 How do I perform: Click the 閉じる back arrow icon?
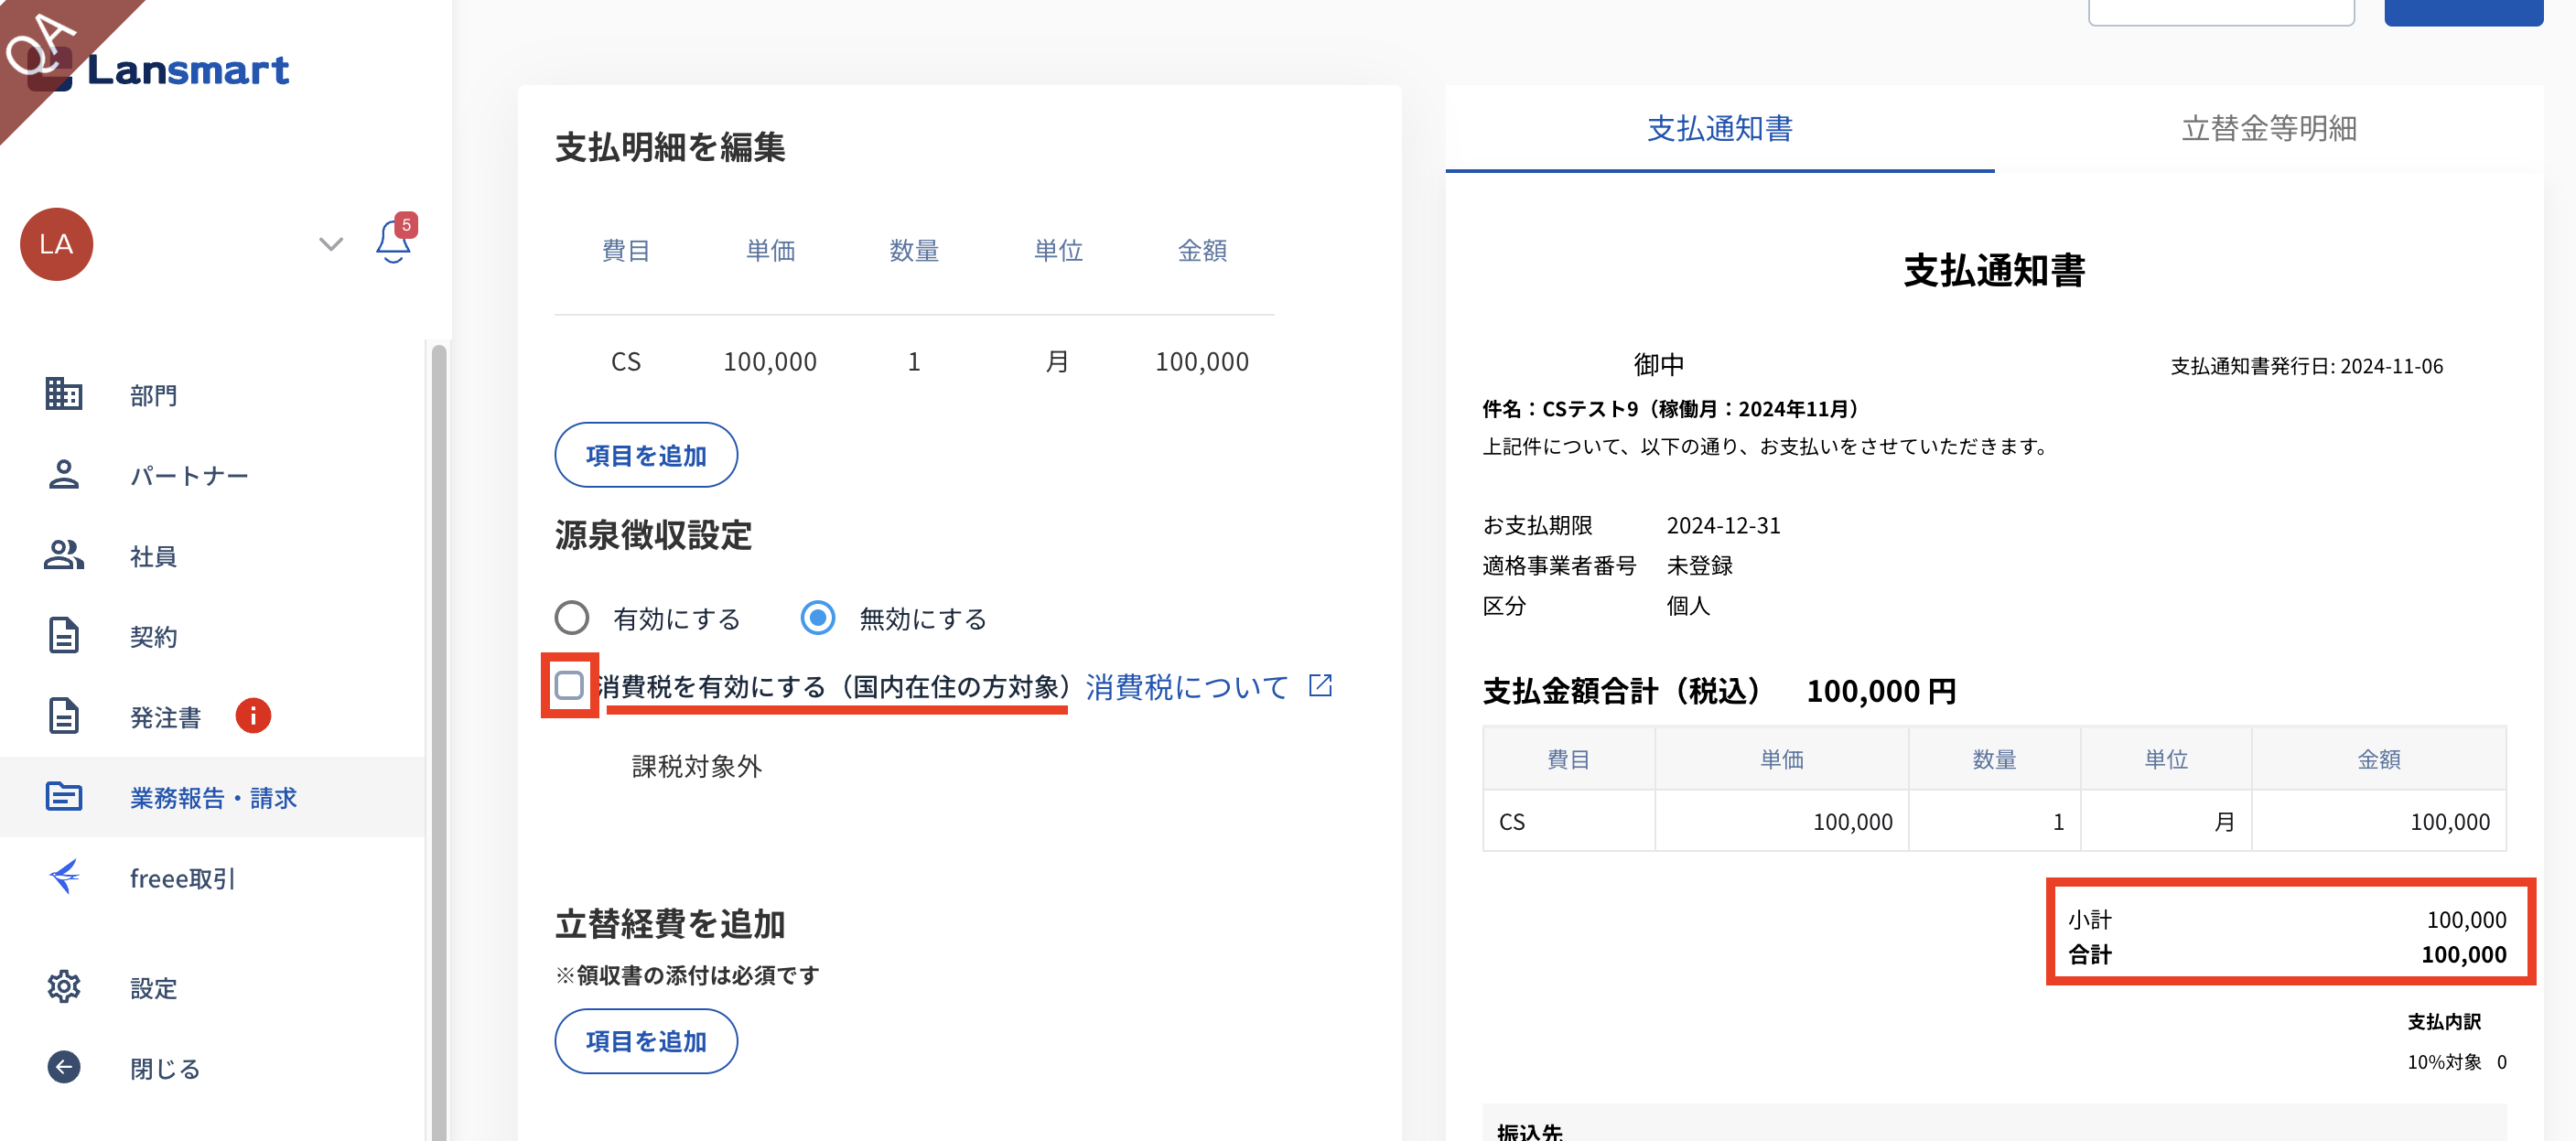[x=63, y=1067]
